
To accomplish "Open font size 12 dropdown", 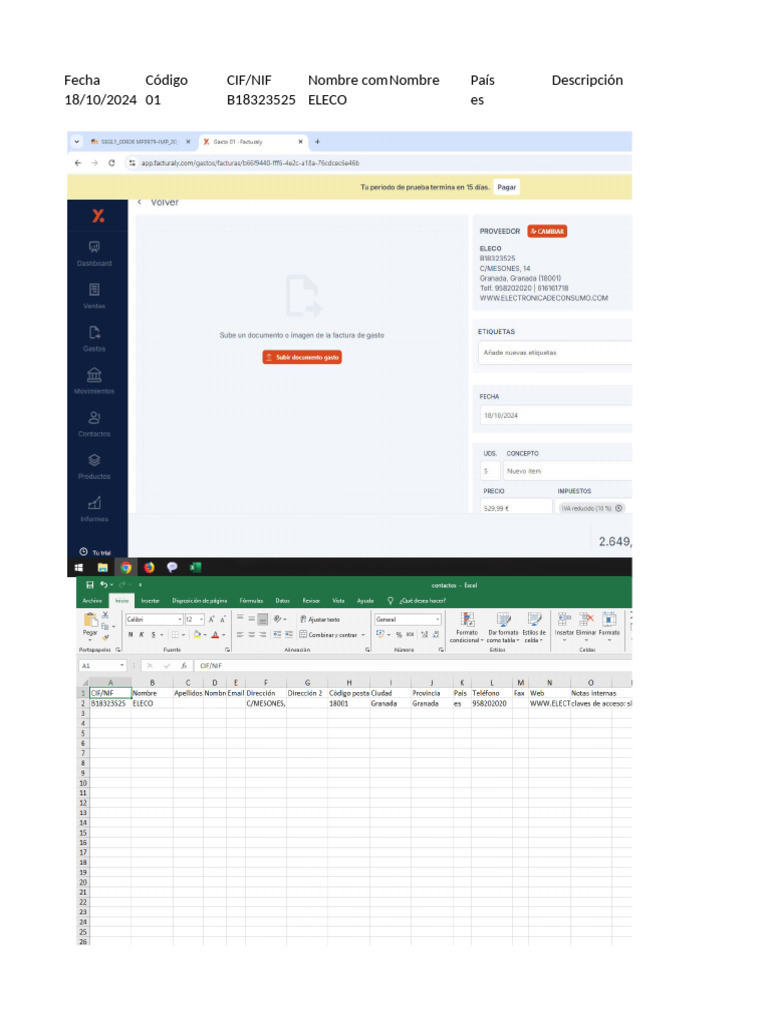I will tap(201, 619).
